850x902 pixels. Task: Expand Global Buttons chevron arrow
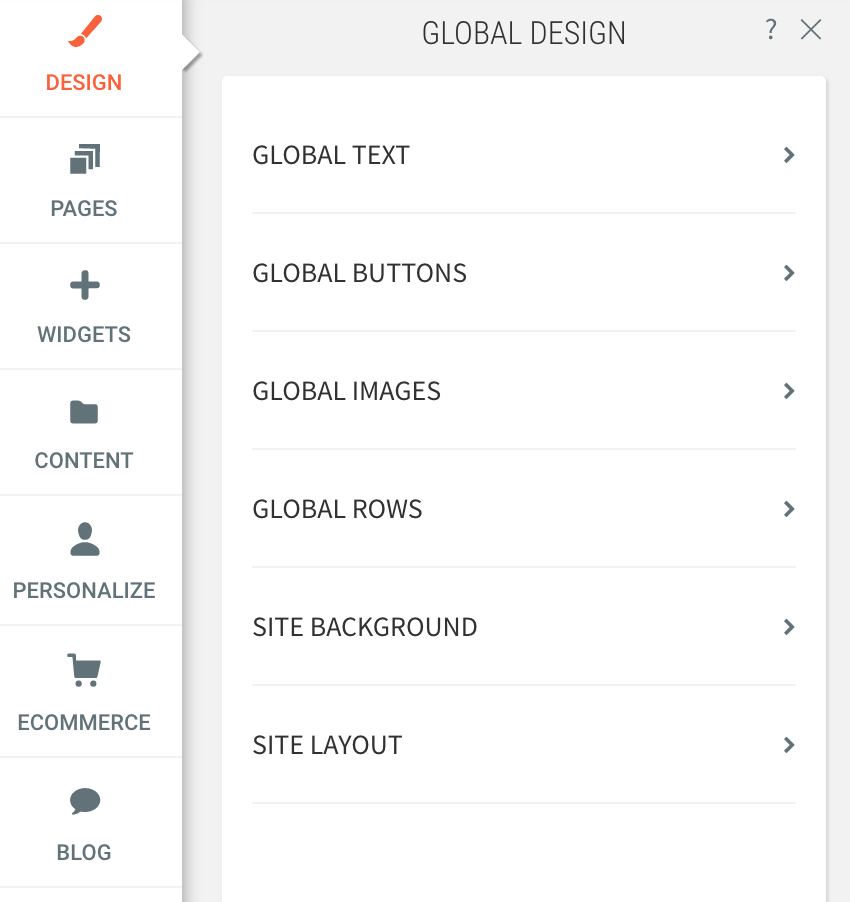coord(789,273)
